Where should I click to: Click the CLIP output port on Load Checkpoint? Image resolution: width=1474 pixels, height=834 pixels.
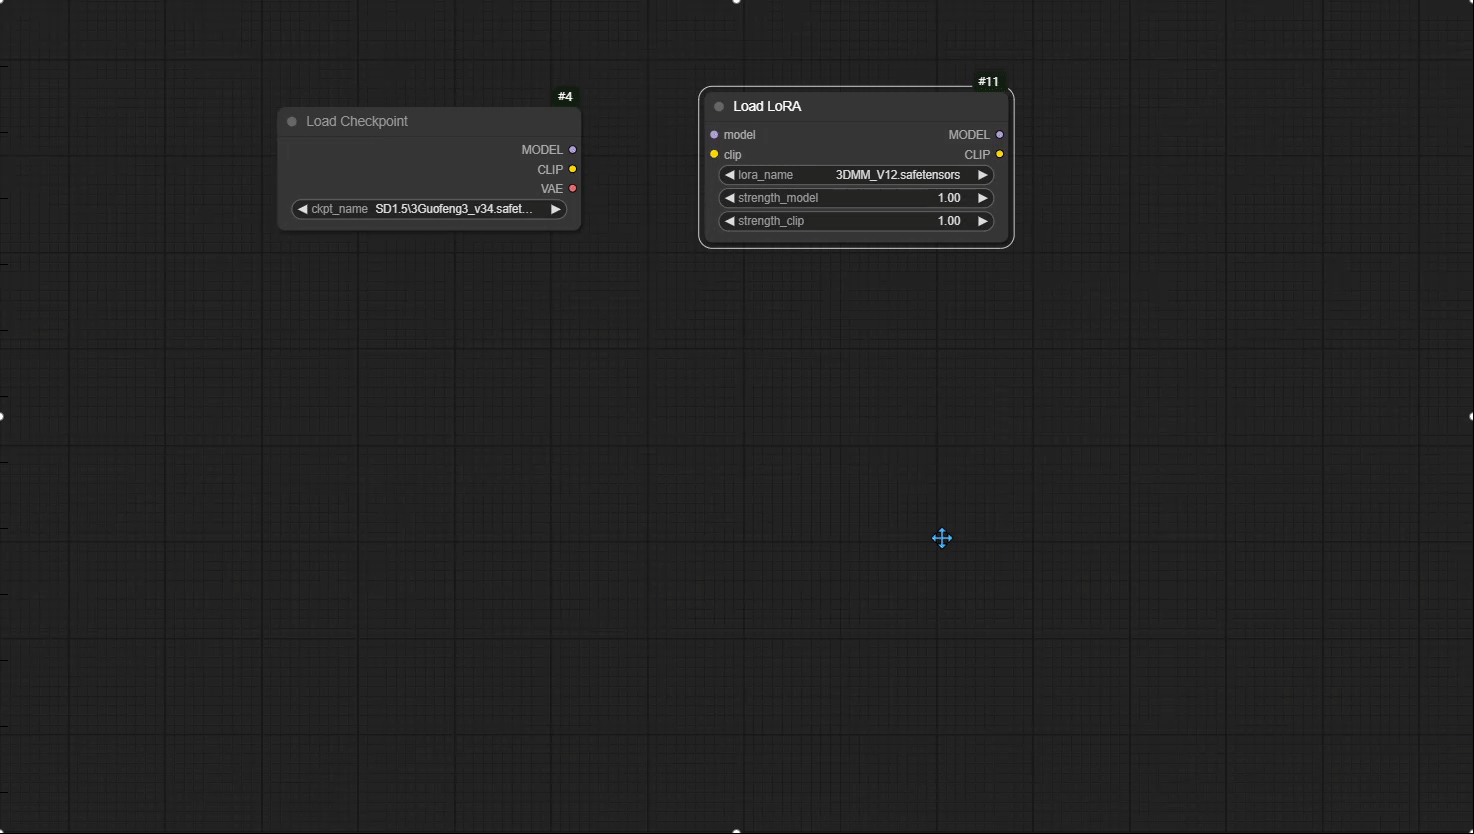[x=572, y=170]
